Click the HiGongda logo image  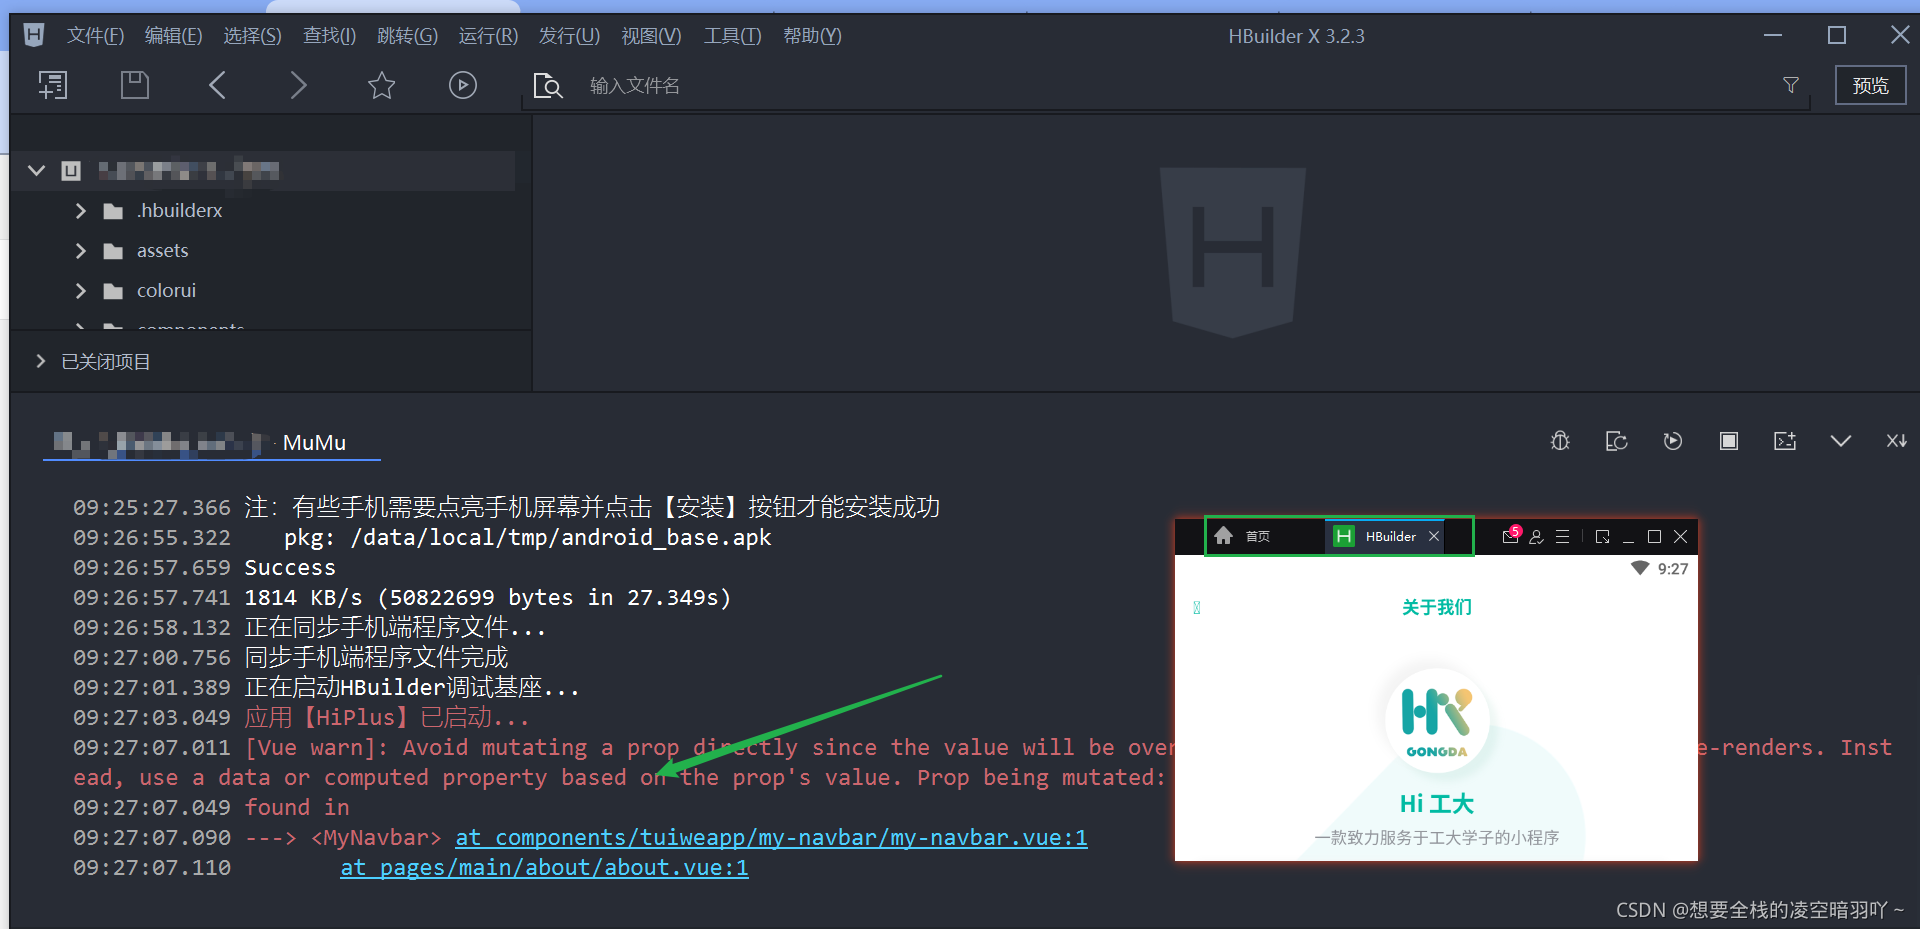tap(1437, 720)
